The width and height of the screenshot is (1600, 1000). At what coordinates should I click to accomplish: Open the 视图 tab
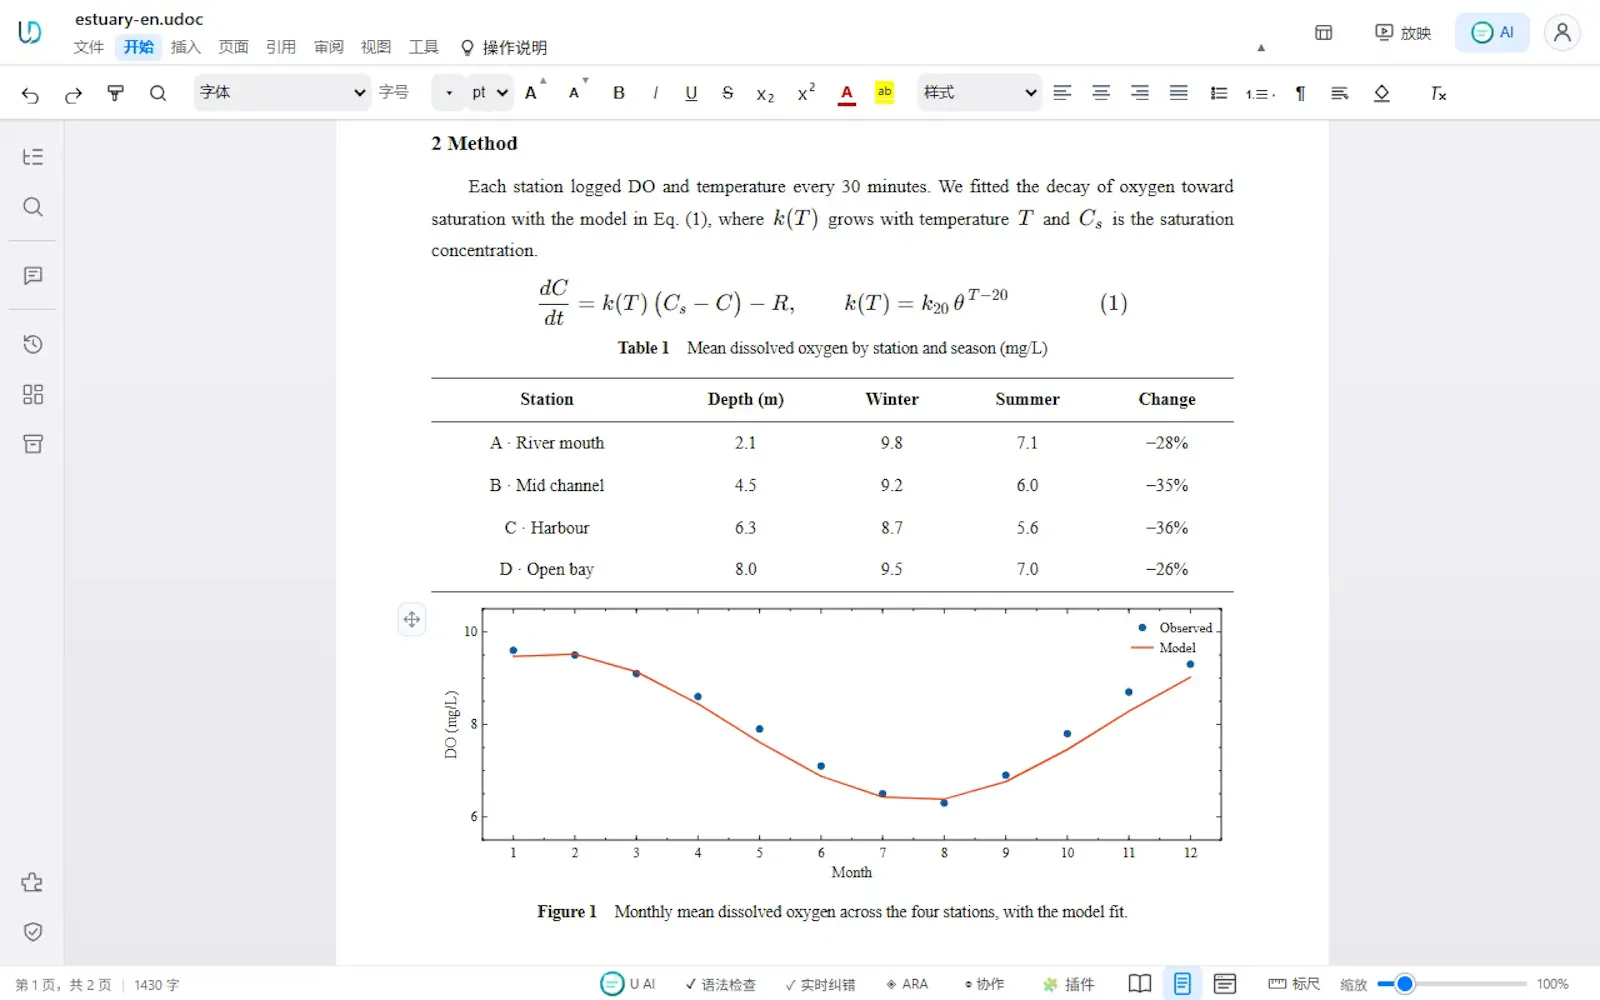tap(376, 47)
